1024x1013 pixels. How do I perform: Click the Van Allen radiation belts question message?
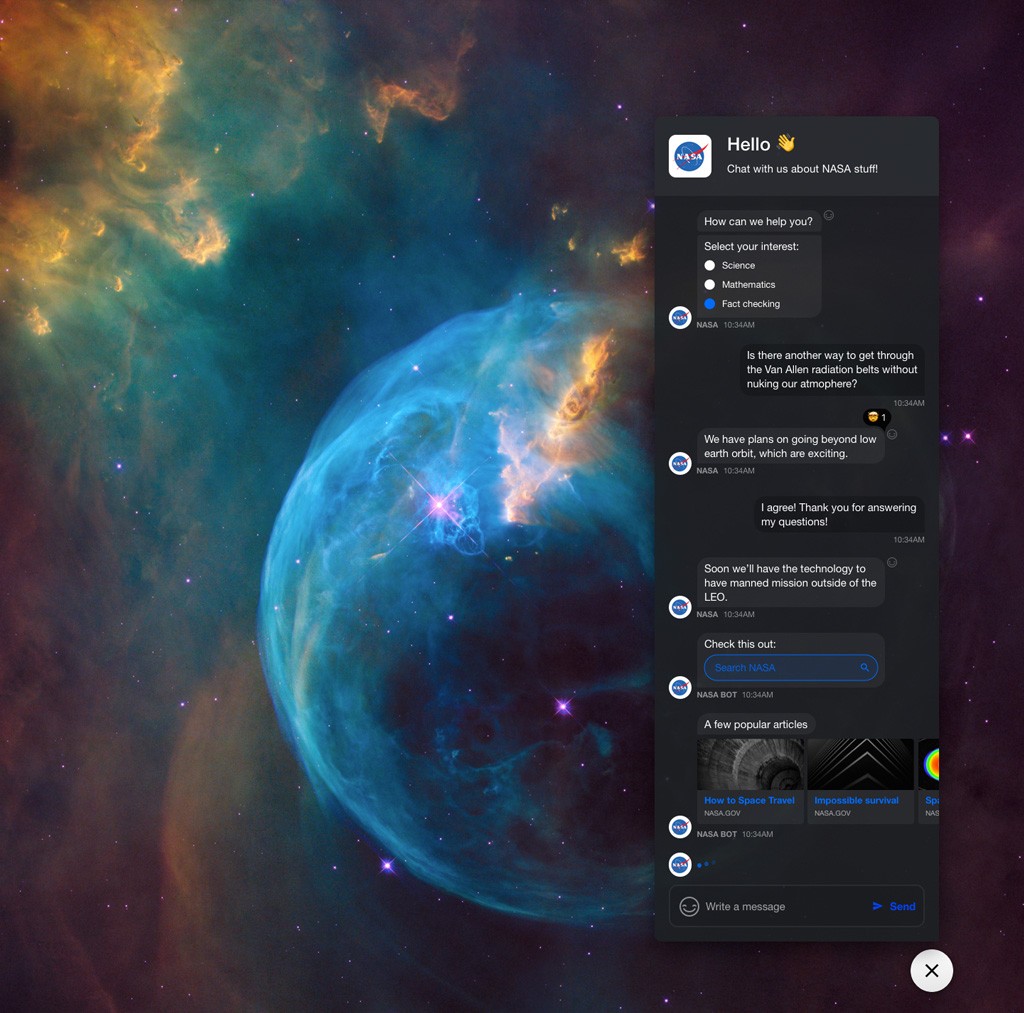click(x=832, y=370)
